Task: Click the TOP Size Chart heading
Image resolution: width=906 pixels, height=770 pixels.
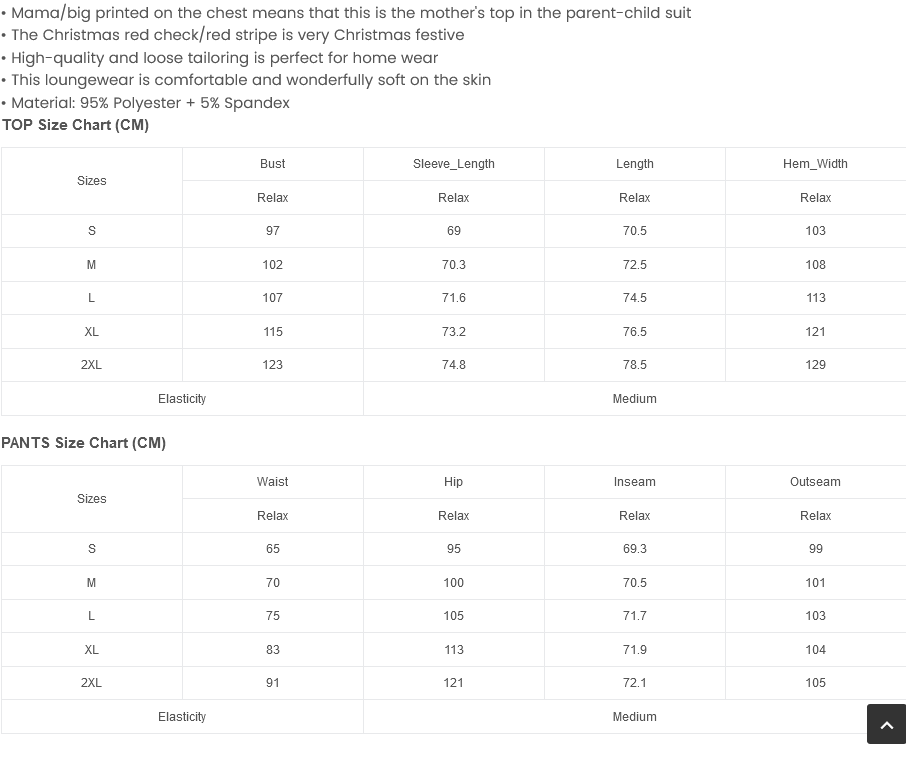Action: click(75, 125)
